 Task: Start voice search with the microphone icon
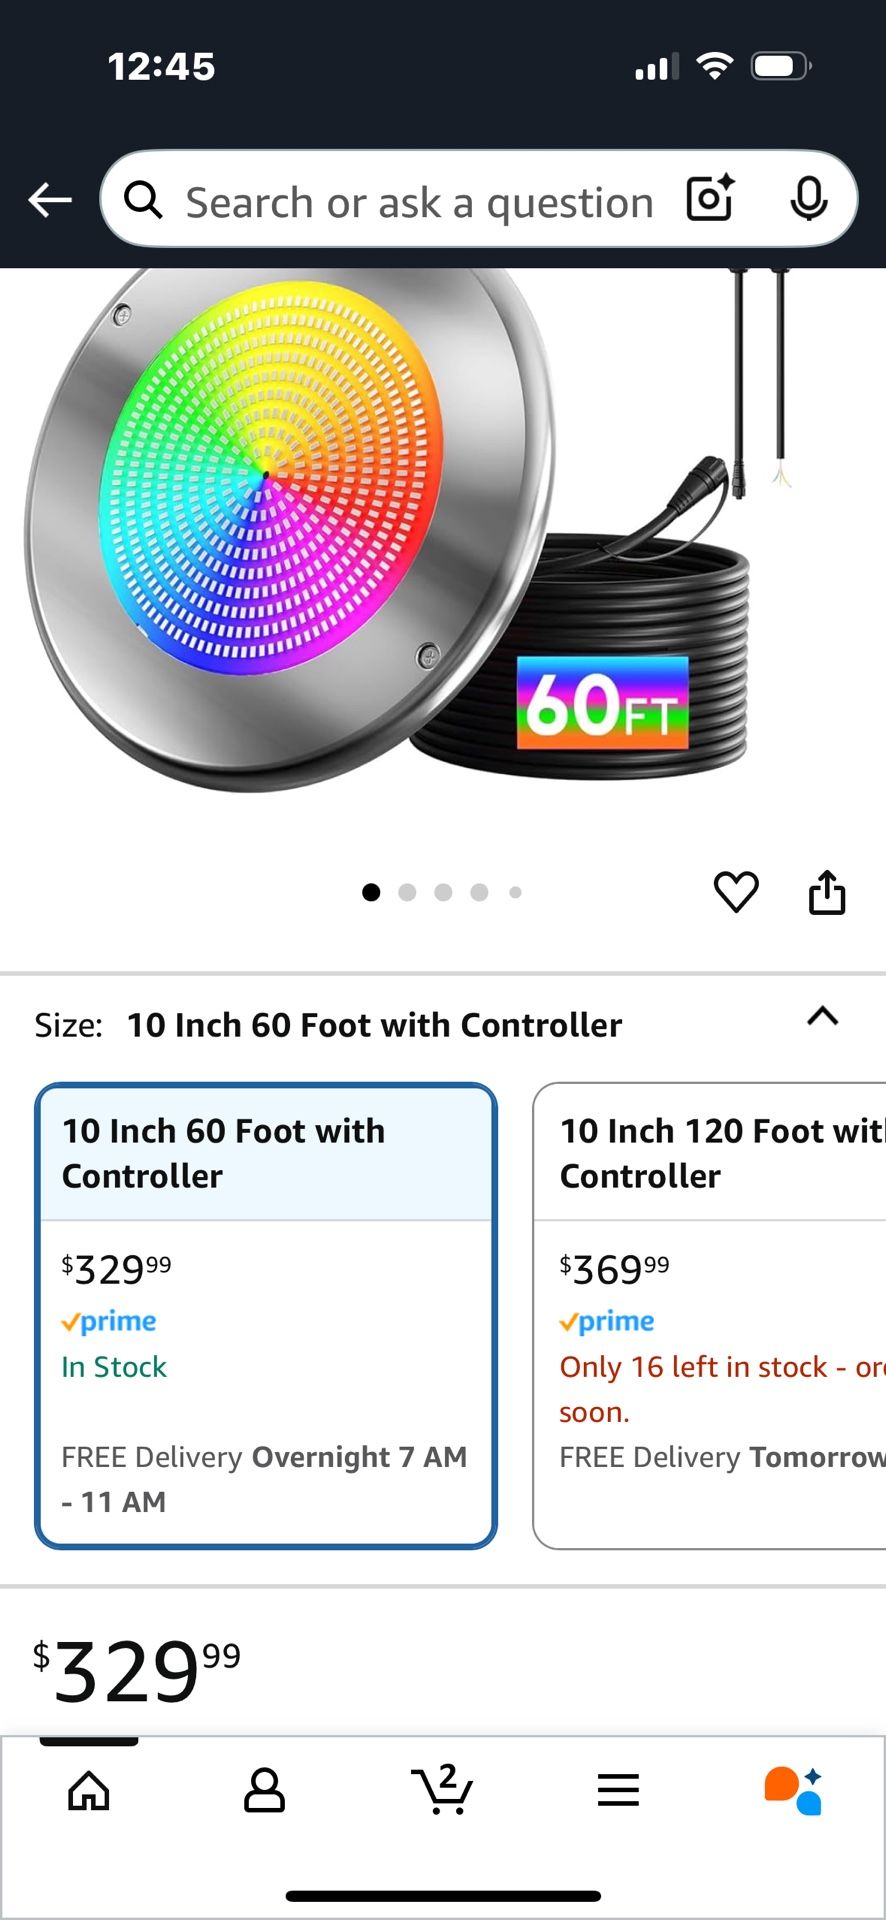(811, 199)
